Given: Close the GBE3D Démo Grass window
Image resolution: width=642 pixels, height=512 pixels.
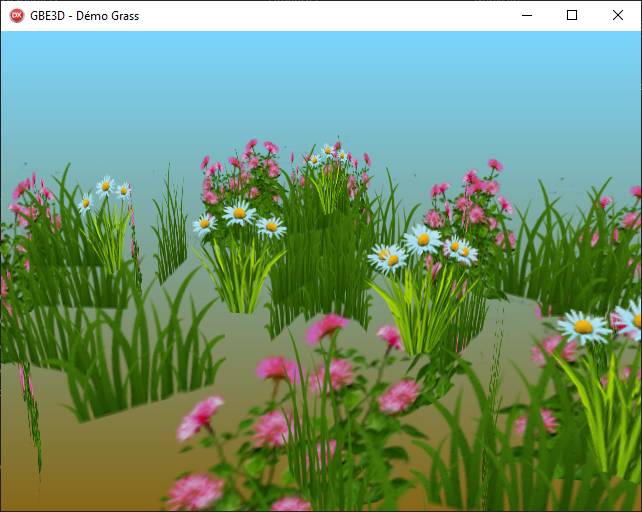Looking at the screenshot, I should [x=618, y=15].
